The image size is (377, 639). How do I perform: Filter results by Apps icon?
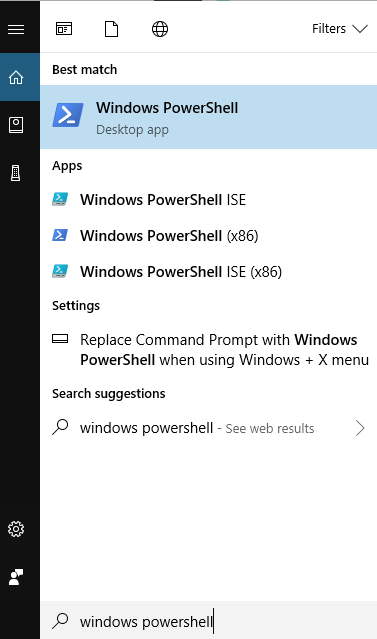(64, 29)
